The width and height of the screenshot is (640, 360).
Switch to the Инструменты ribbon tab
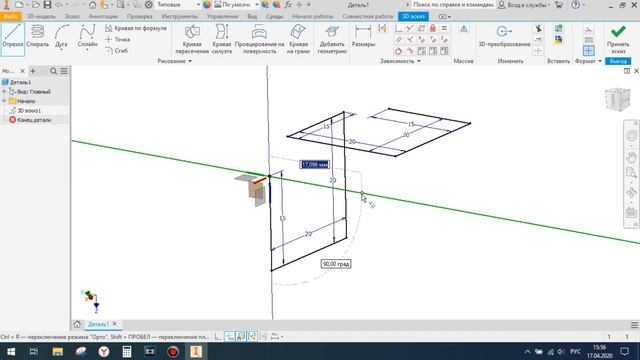(x=180, y=16)
